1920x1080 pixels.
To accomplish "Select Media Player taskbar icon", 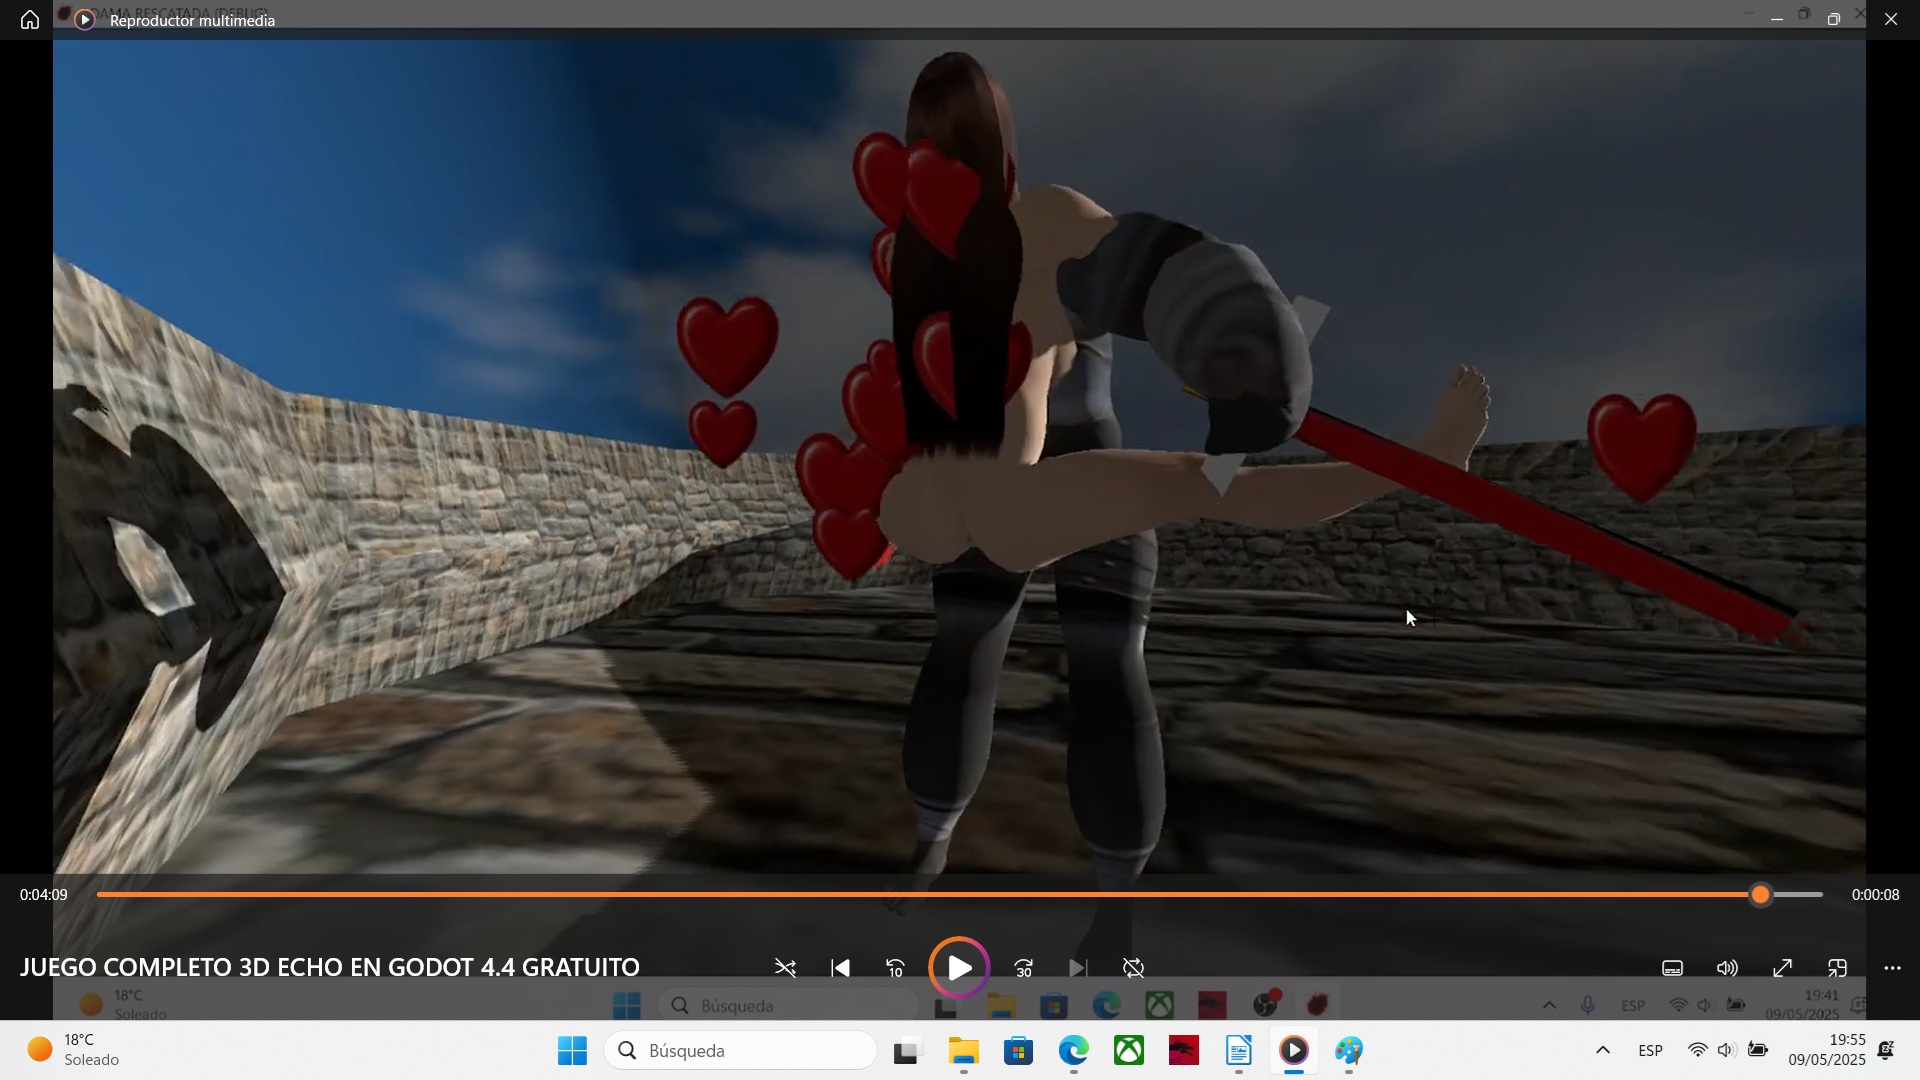I will [x=1294, y=1051].
